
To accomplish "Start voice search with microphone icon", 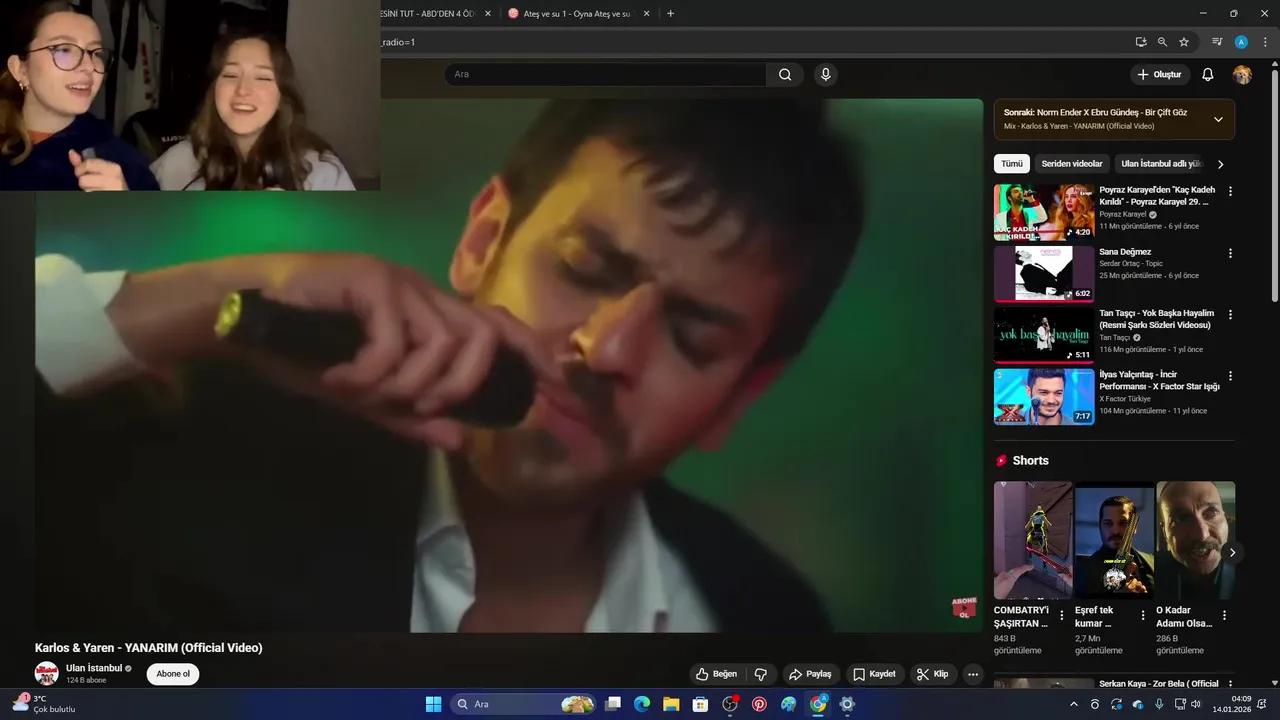I will (x=825, y=74).
